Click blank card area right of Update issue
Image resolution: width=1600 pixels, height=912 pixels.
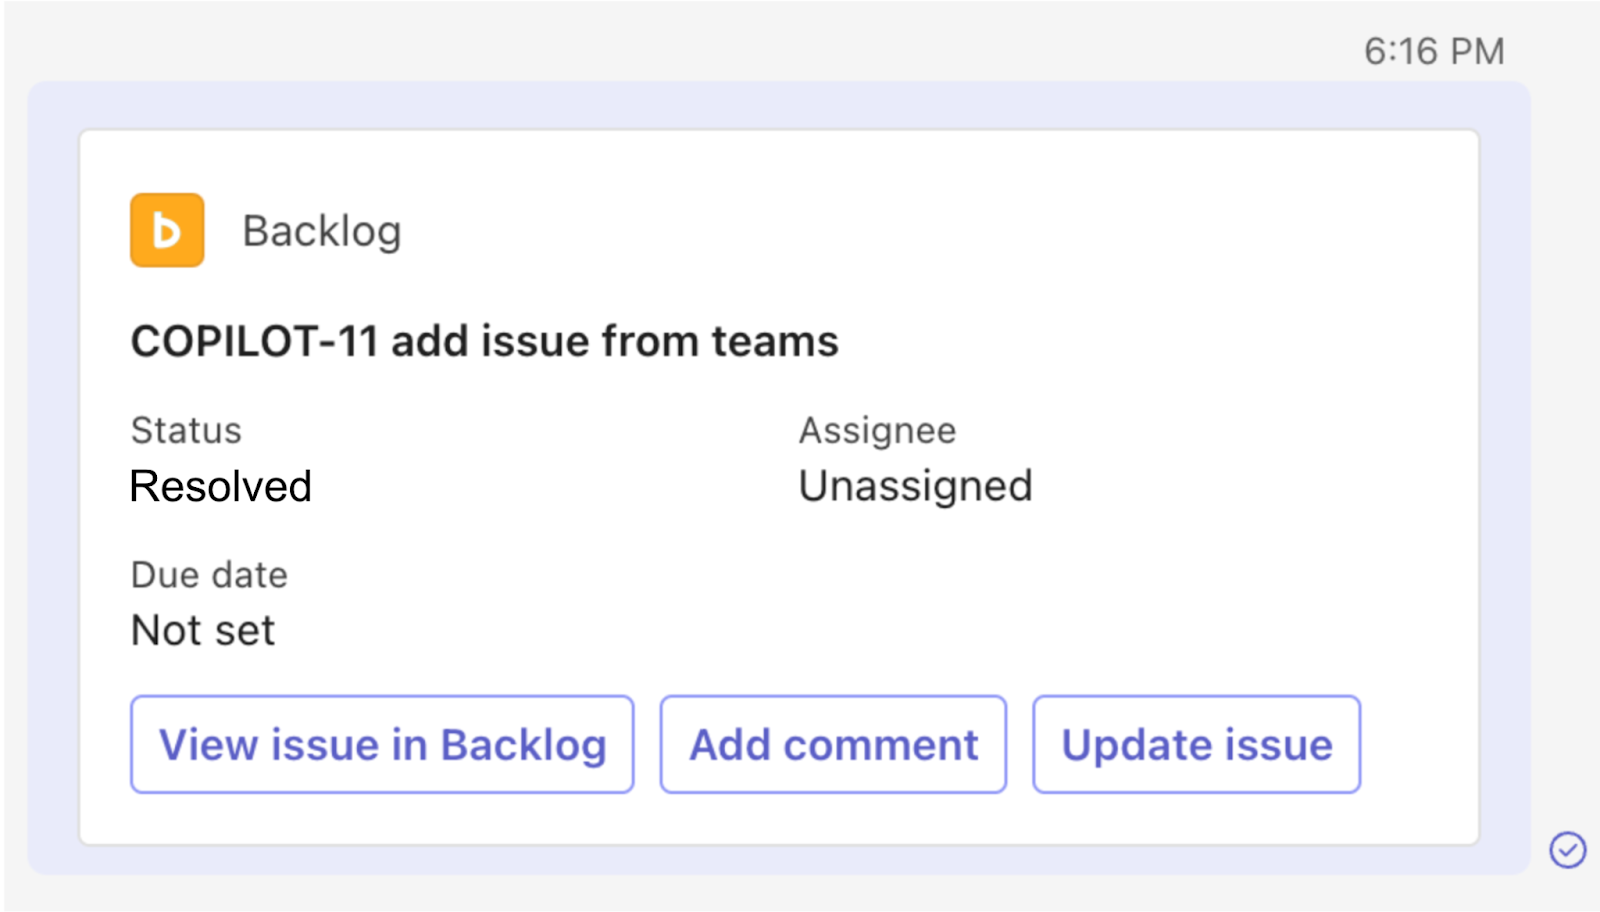[x=1418, y=745]
